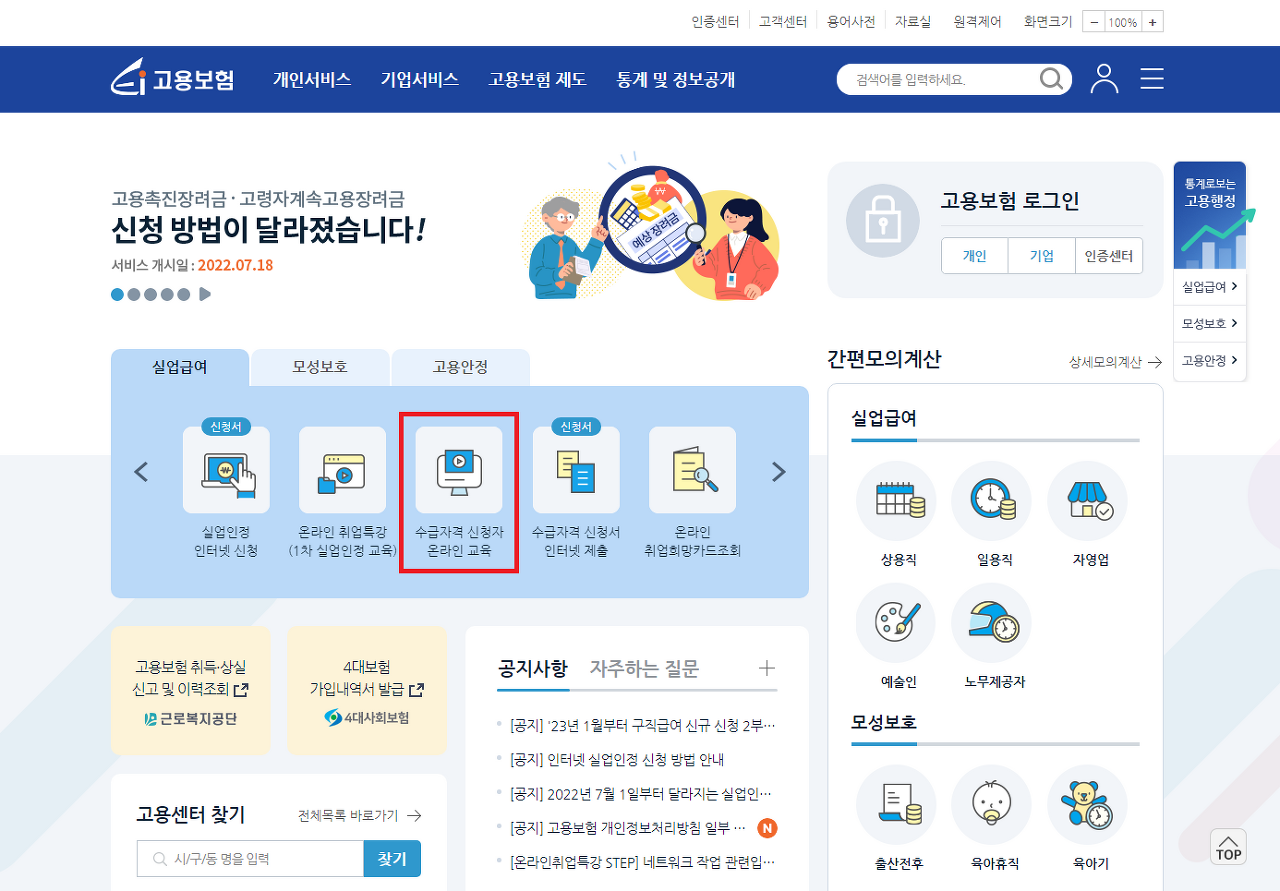Select fourth banner slide dot
The width and height of the screenshot is (1280, 891).
click(166, 294)
